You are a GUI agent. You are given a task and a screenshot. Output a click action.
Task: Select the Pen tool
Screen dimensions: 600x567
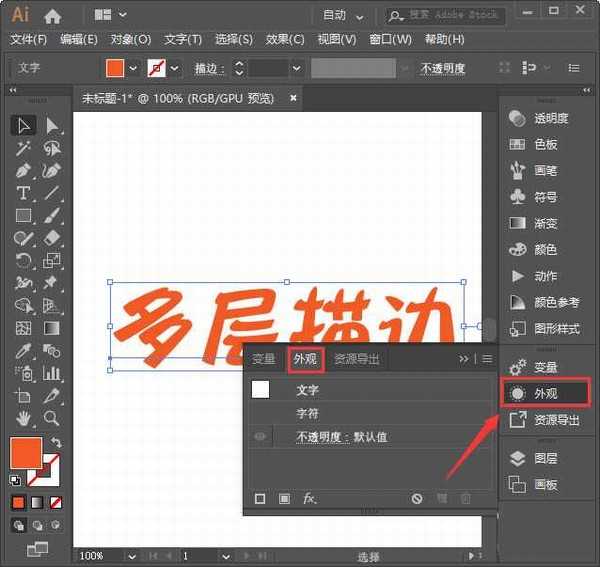23,171
